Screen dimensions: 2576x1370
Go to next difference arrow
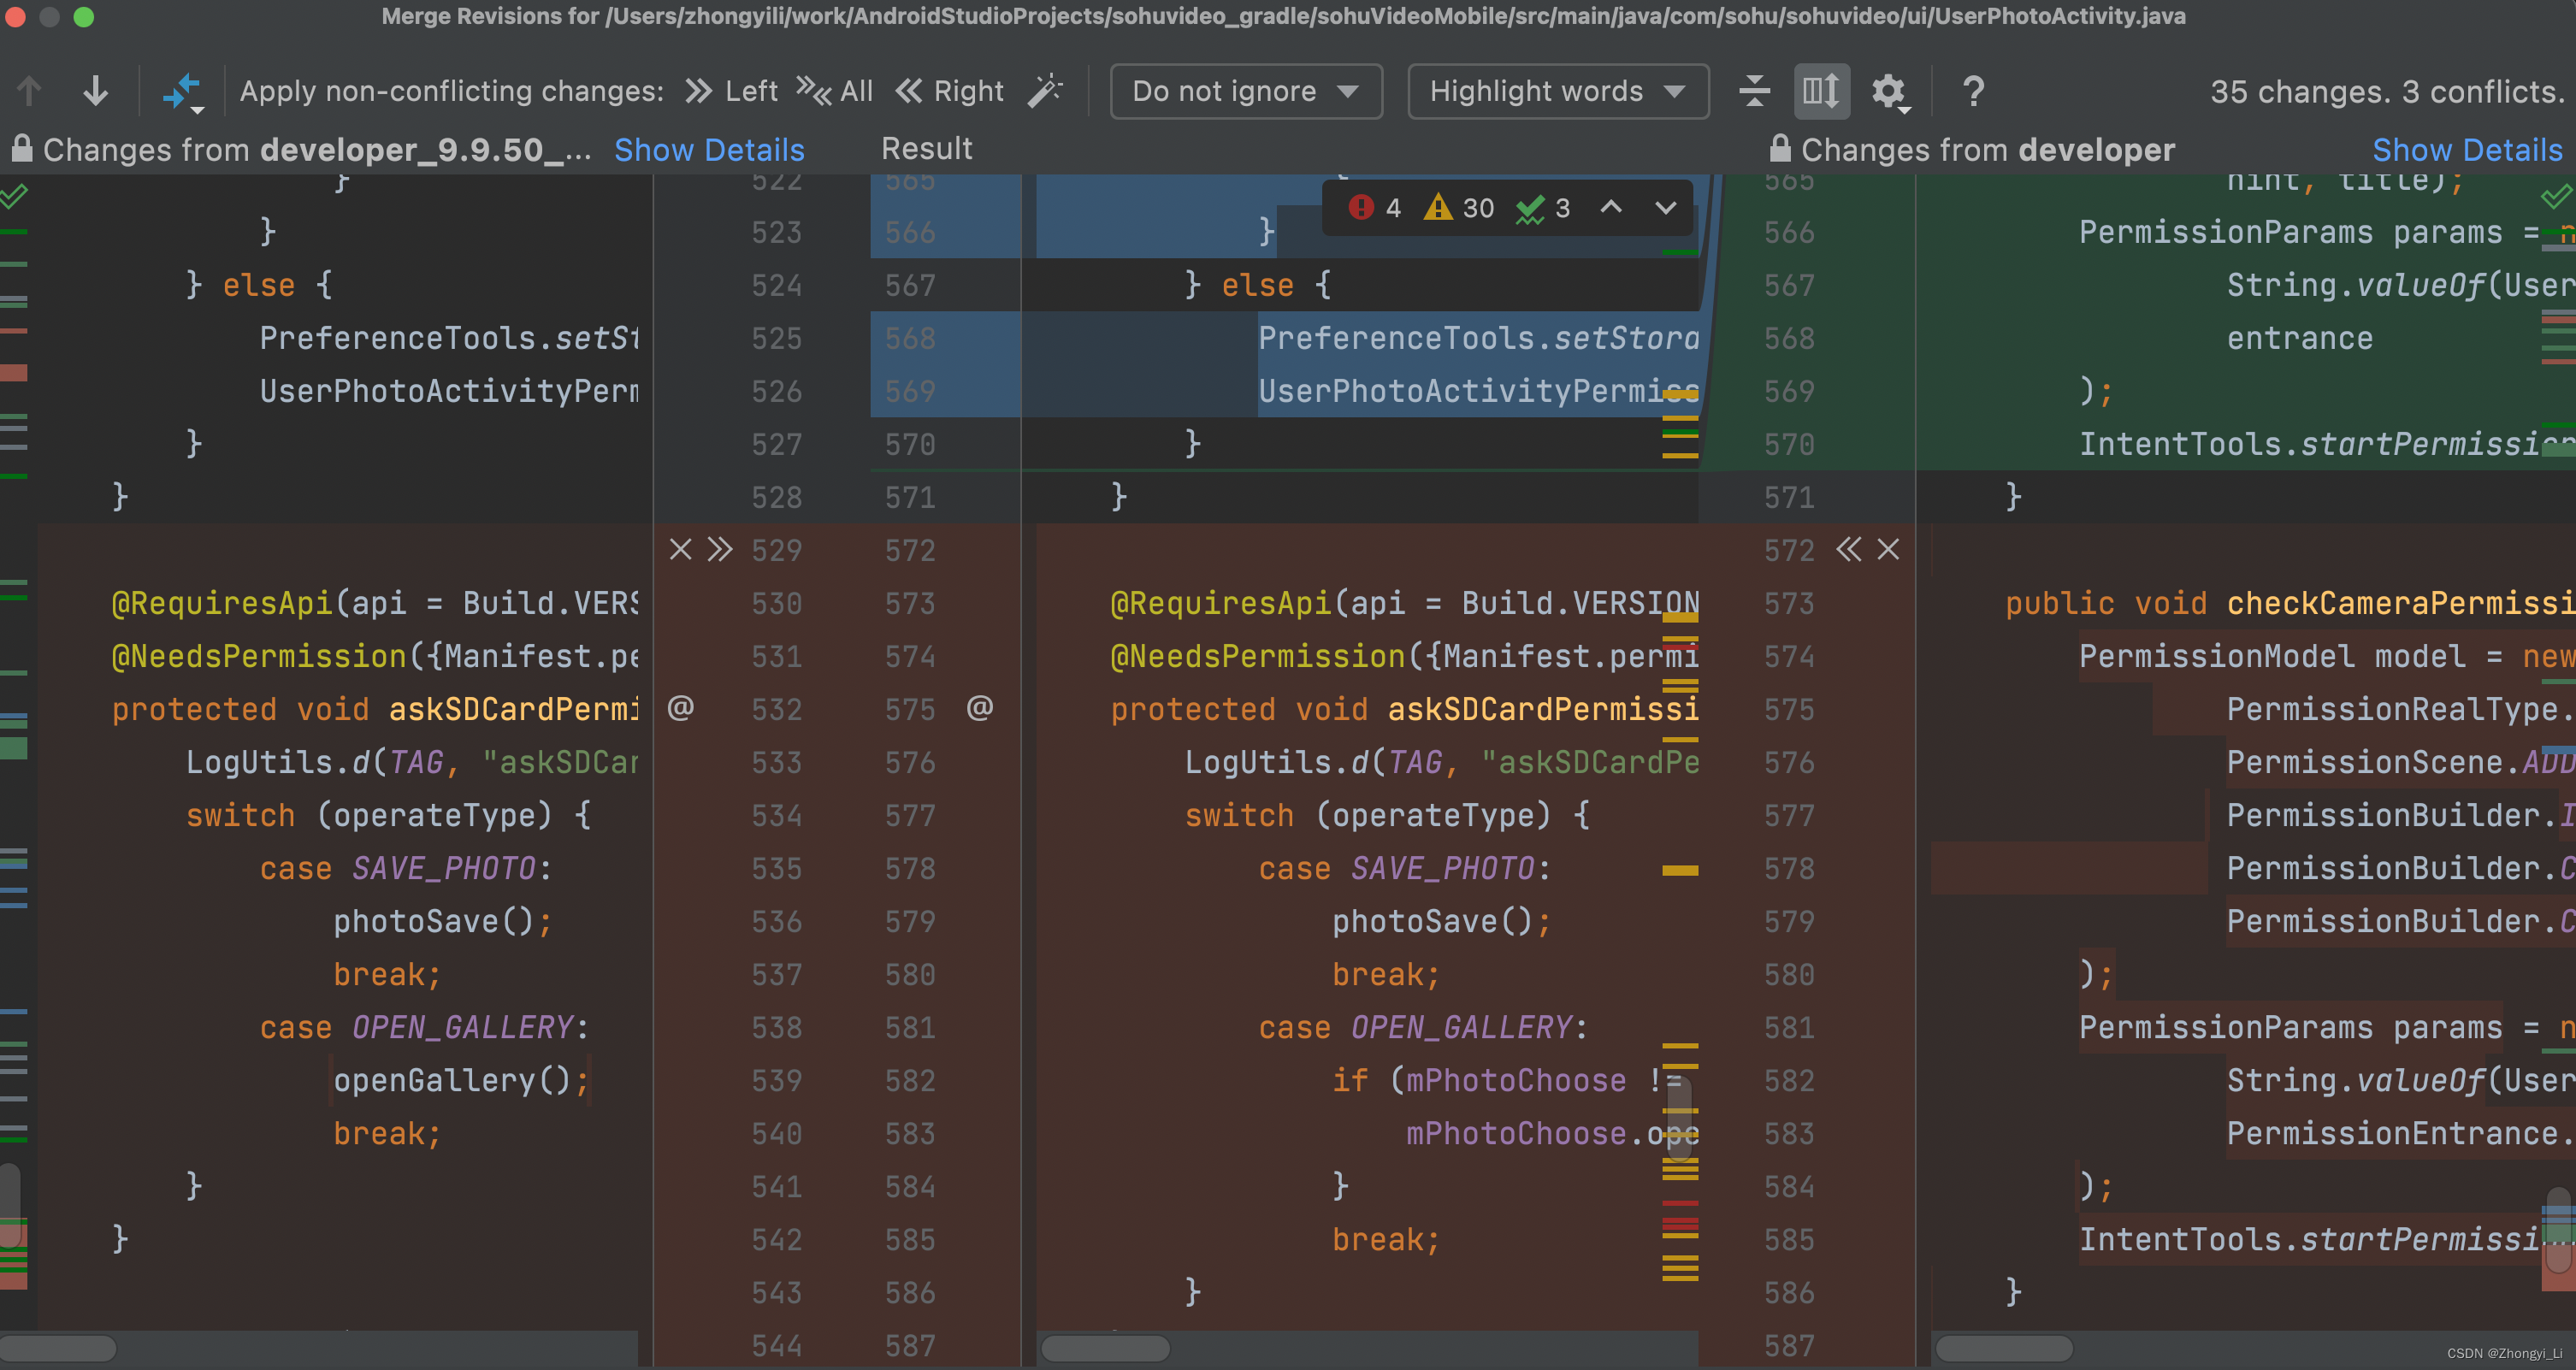point(95,91)
